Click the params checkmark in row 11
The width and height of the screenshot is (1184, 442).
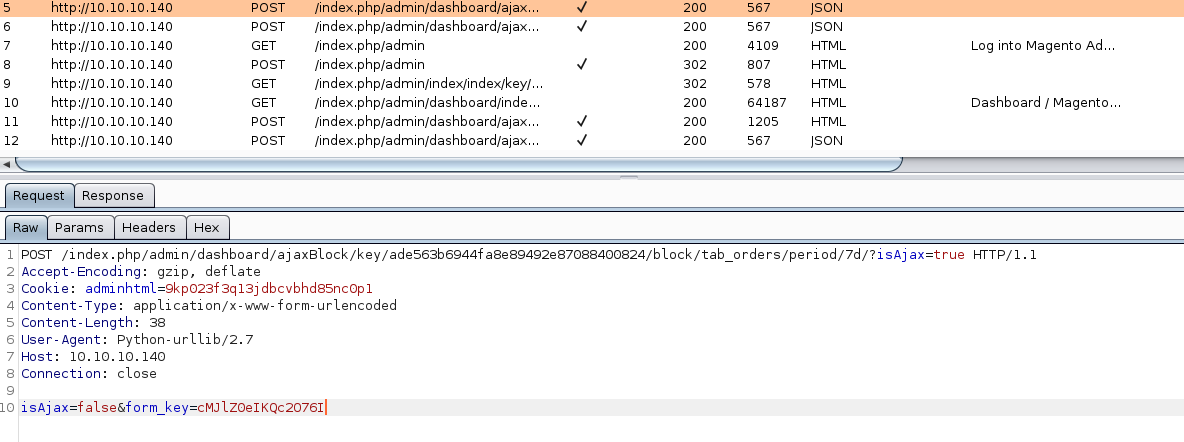pos(582,121)
